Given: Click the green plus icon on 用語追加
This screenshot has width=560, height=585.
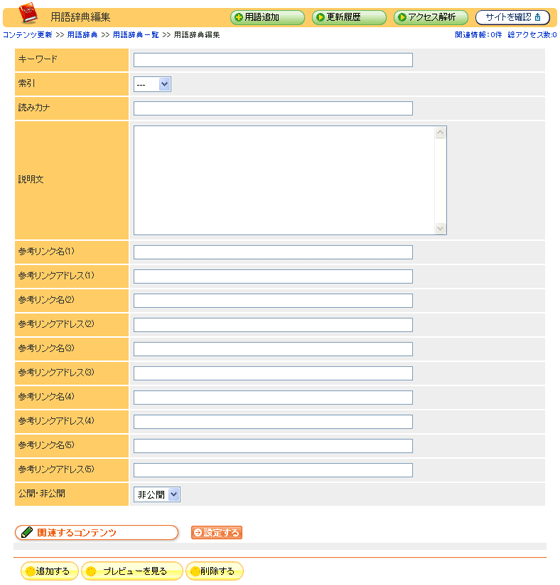Looking at the screenshot, I should [239, 18].
